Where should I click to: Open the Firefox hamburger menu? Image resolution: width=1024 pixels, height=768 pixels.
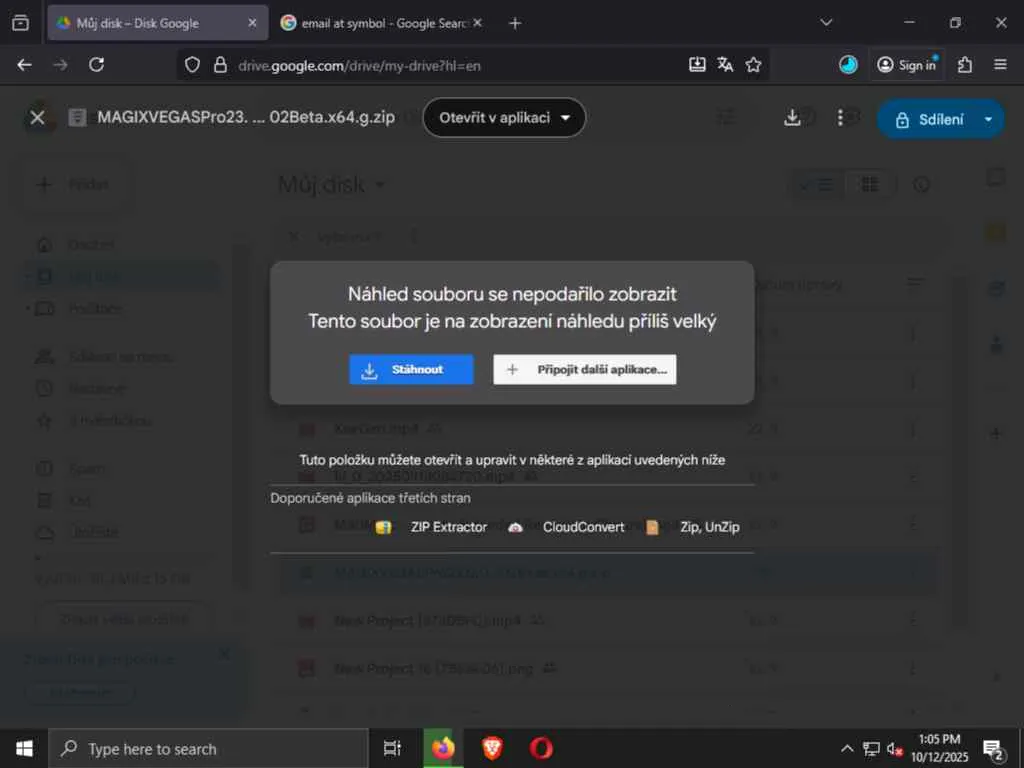[1000, 65]
